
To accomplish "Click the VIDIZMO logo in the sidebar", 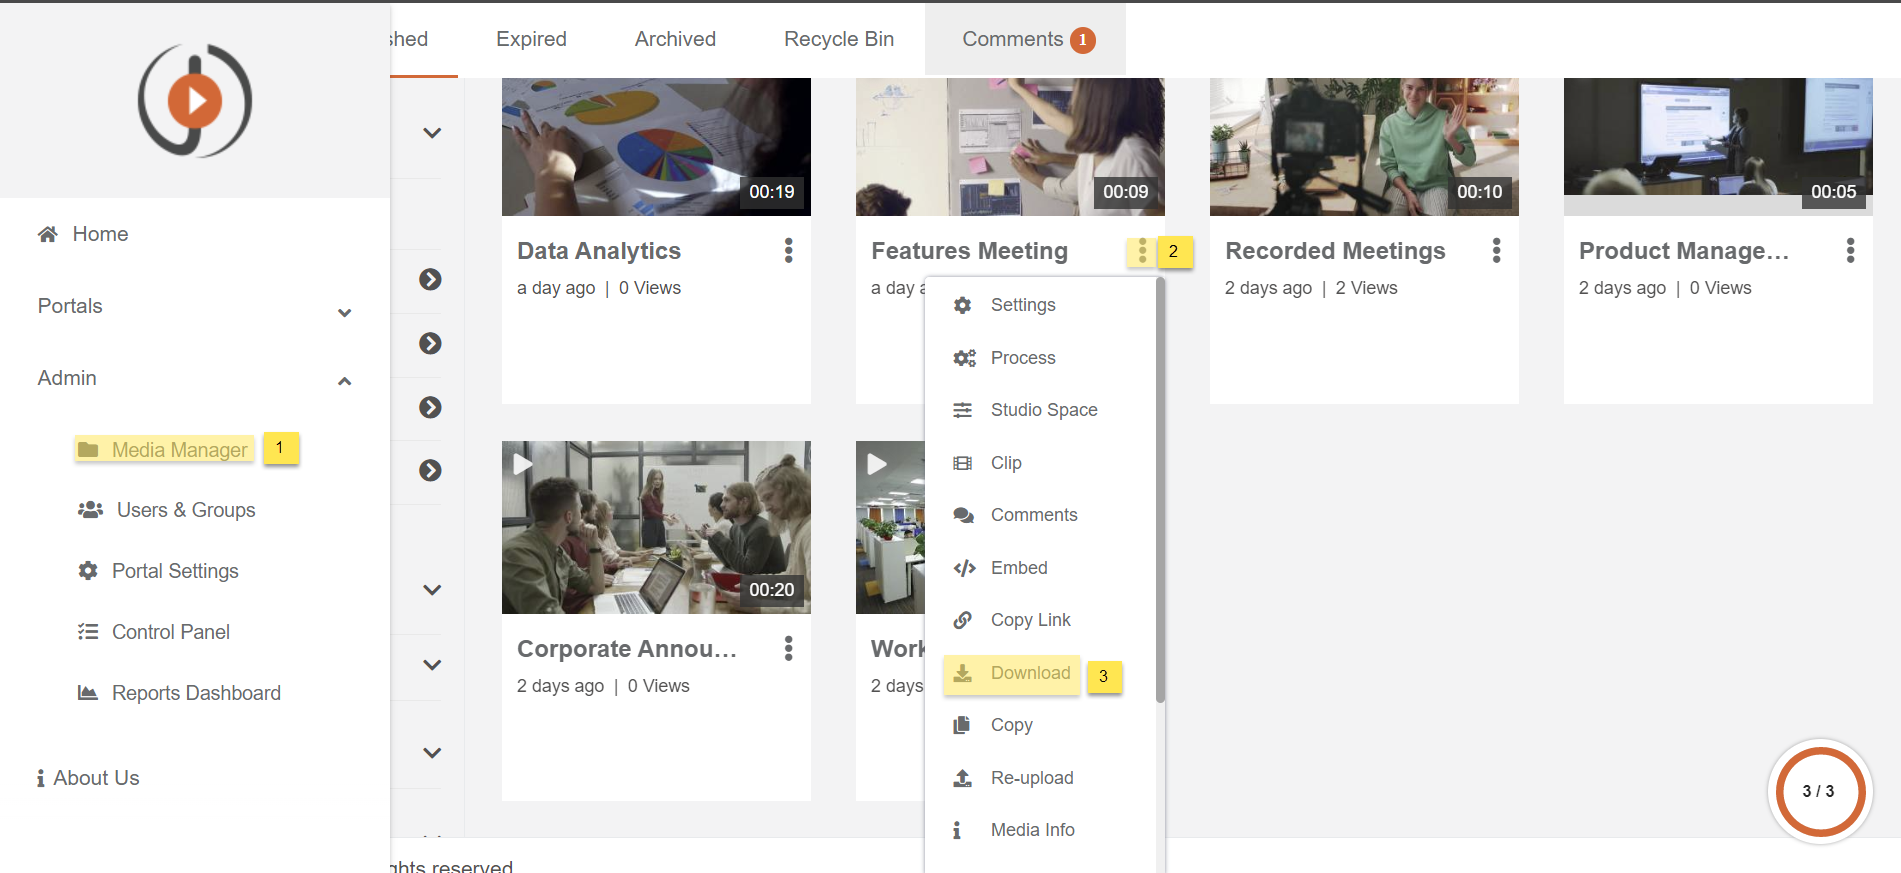I will click(x=195, y=100).
